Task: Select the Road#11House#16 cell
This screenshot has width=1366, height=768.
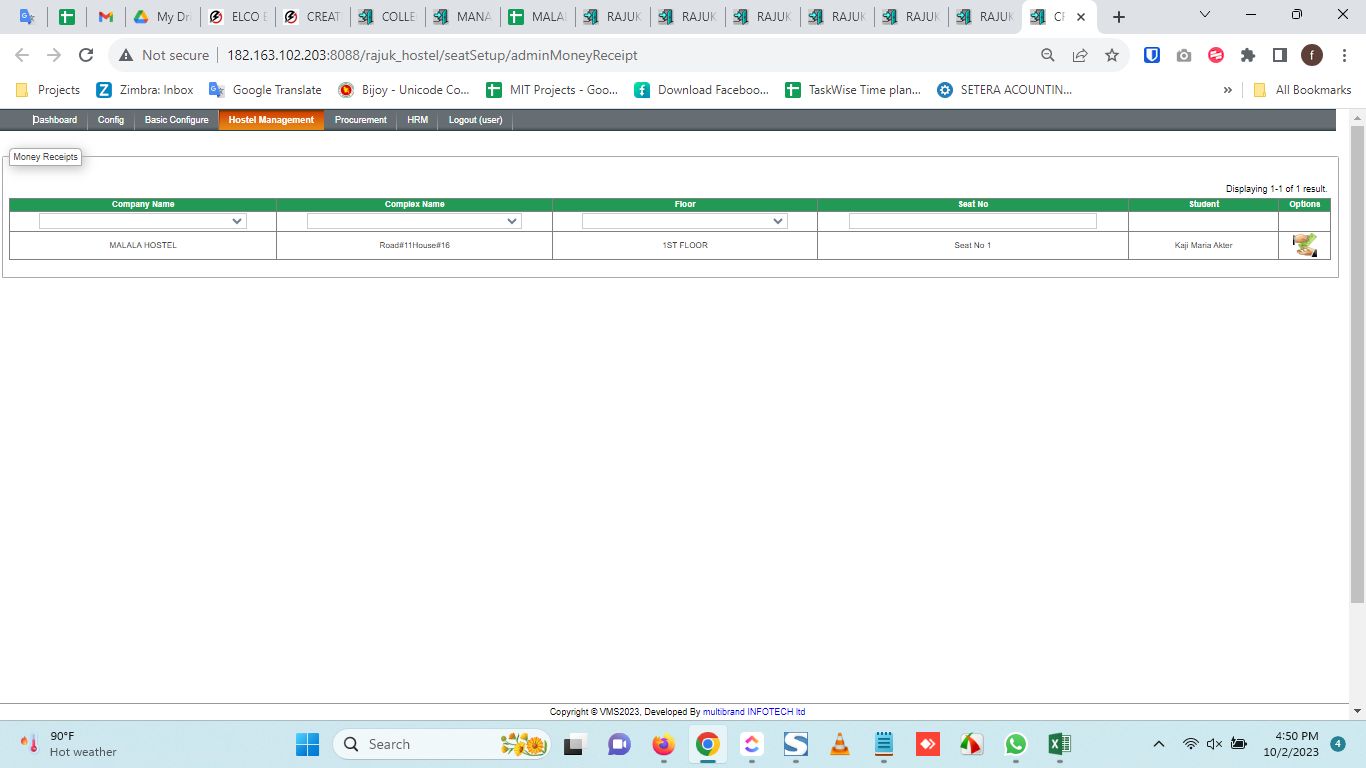Action: pyautogui.click(x=414, y=245)
